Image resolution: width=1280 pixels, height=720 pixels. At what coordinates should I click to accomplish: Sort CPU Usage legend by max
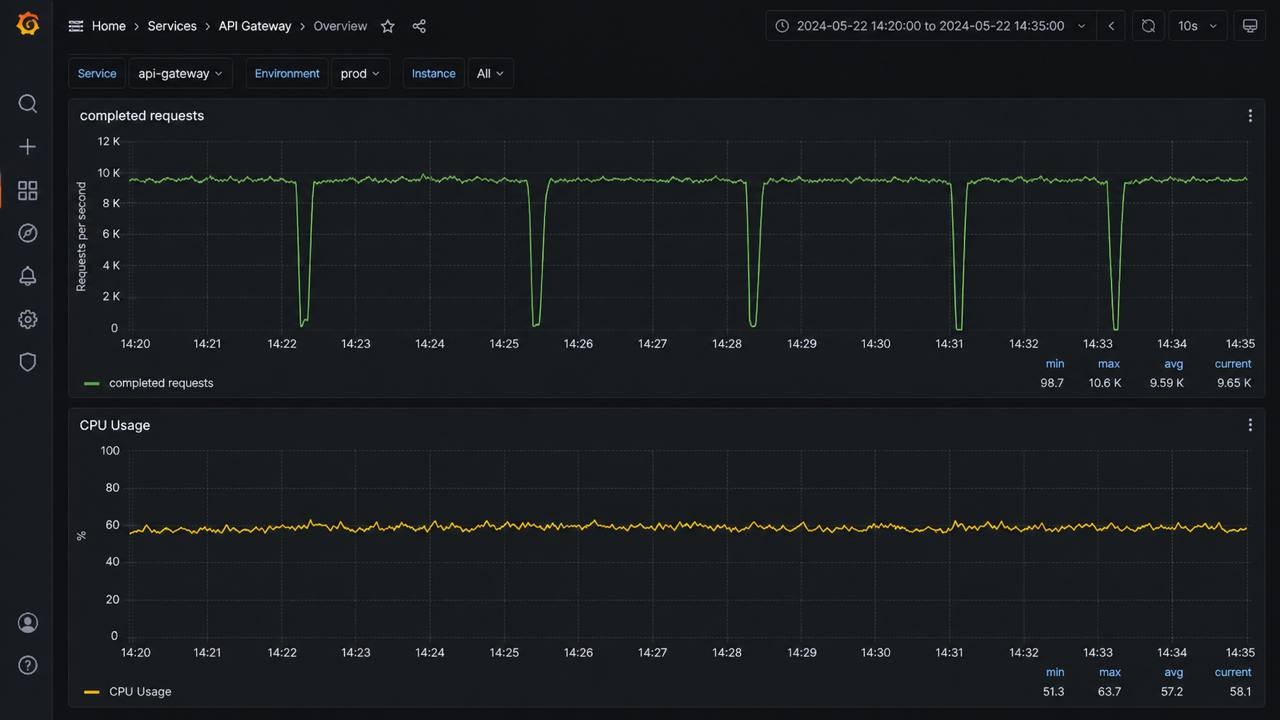point(1109,673)
